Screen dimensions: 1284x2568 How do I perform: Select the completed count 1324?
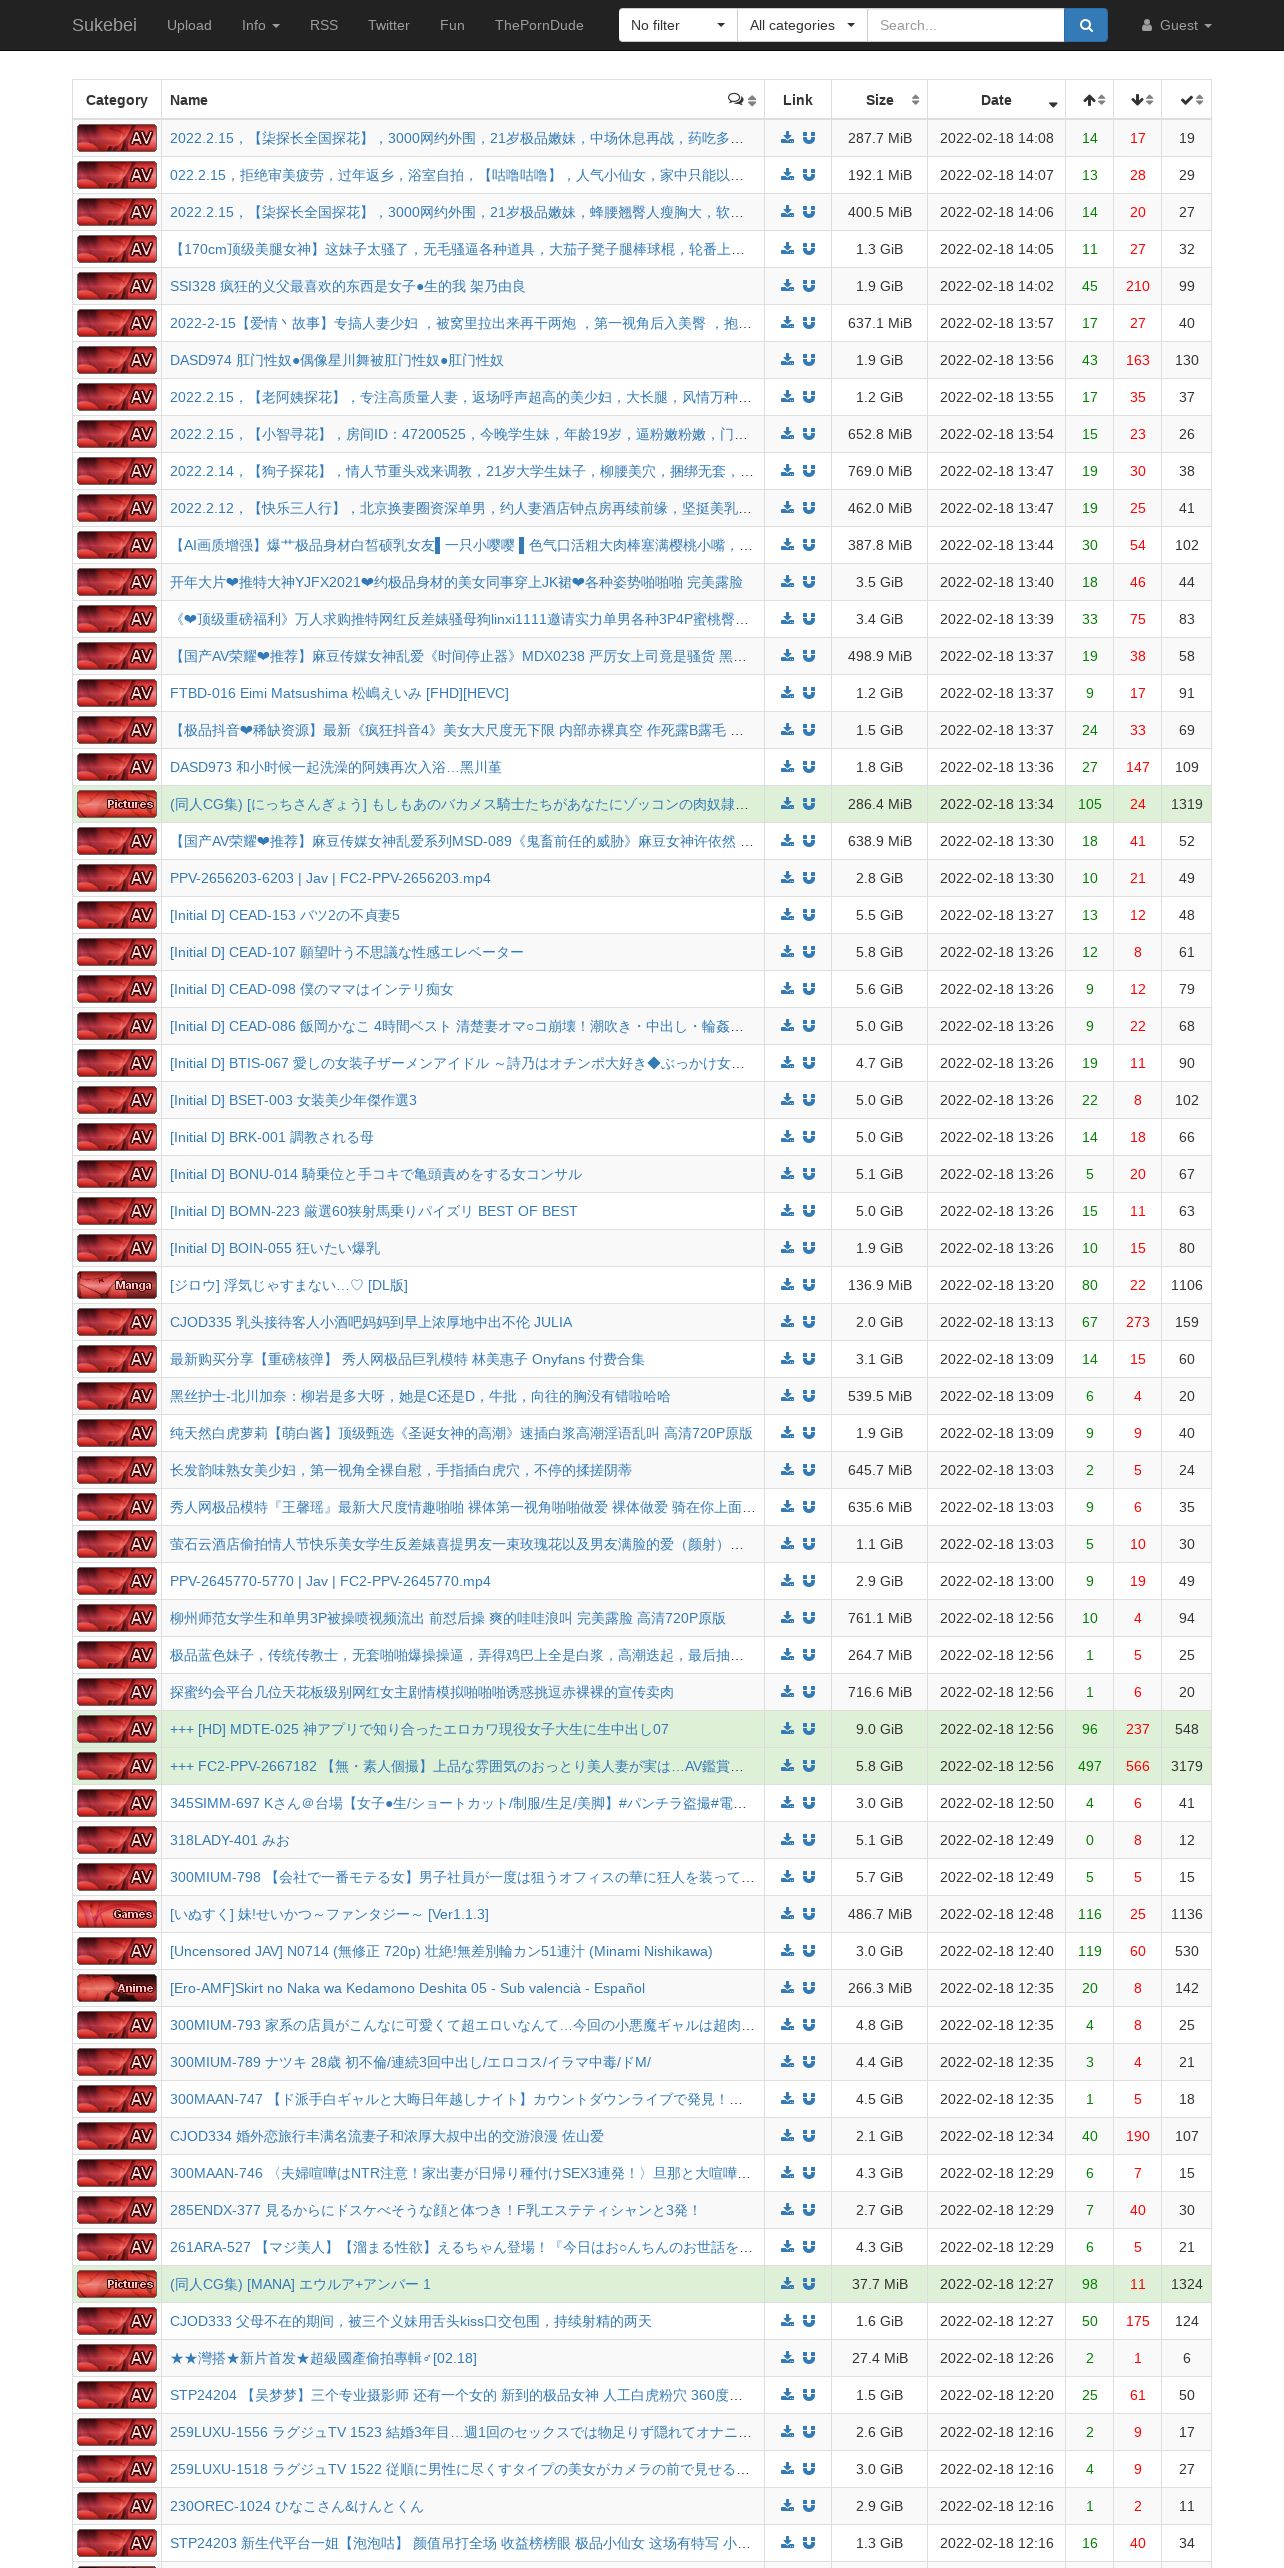click(x=1187, y=2284)
